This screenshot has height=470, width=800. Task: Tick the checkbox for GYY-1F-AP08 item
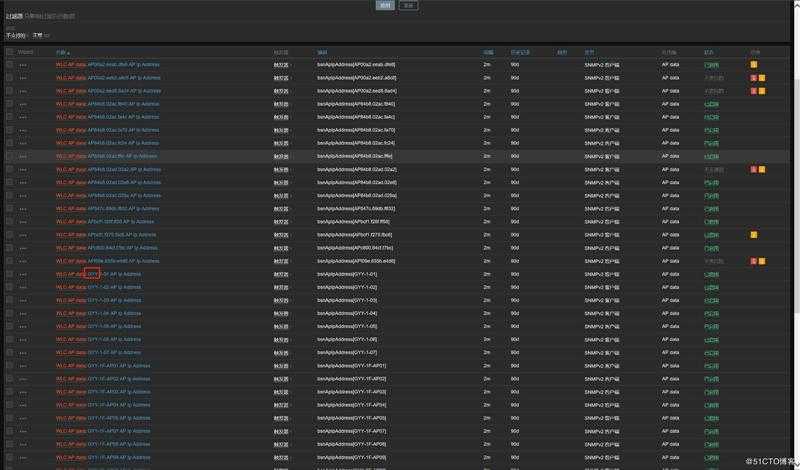[9, 444]
